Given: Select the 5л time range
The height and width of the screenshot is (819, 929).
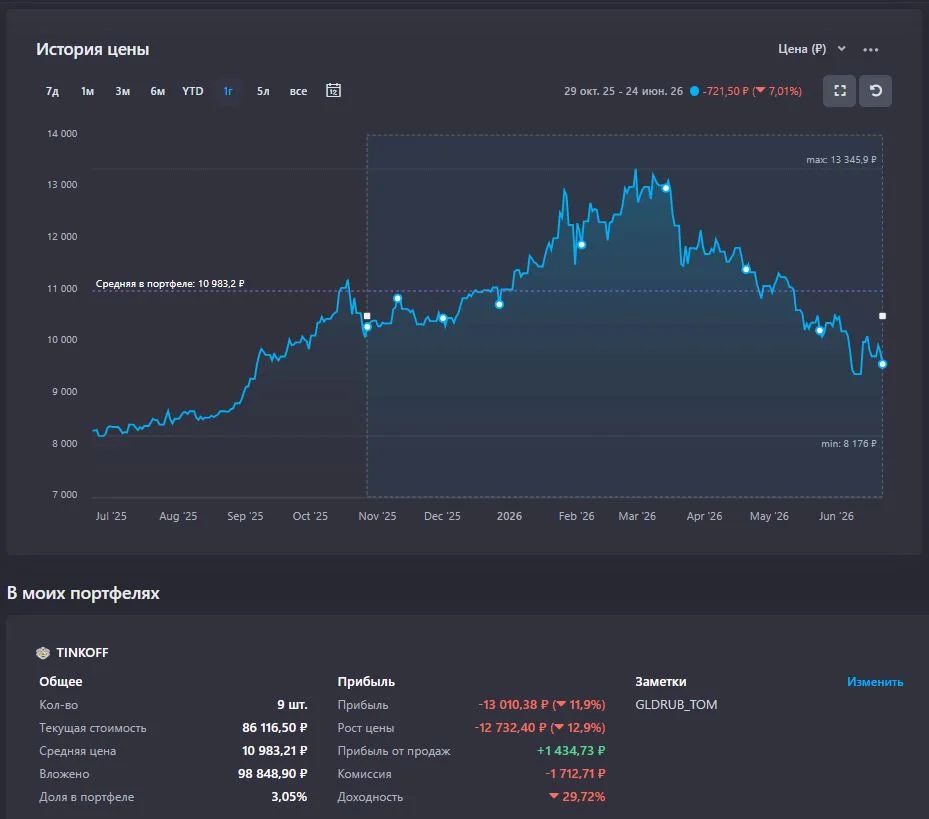Looking at the screenshot, I should click(x=263, y=91).
